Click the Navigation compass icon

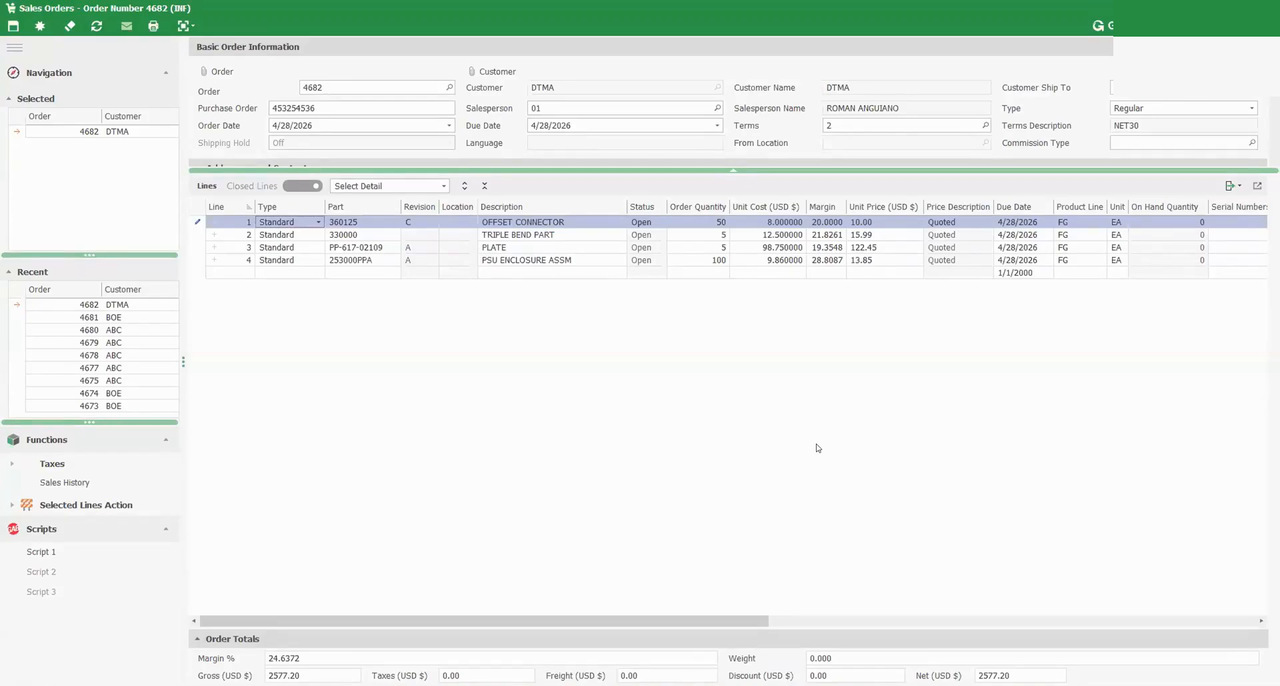pyautogui.click(x=13, y=73)
